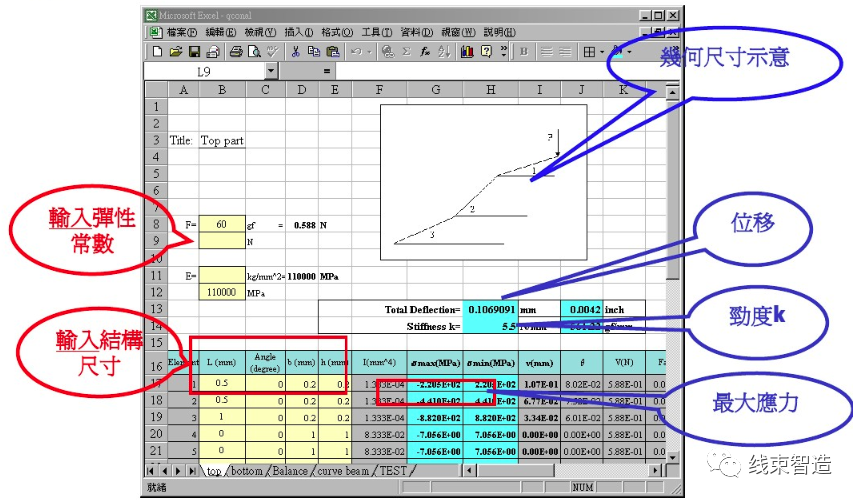Click the vertical scrollbar down arrow
The width and height of the screenshot is (859, 502).
[673, 457]
